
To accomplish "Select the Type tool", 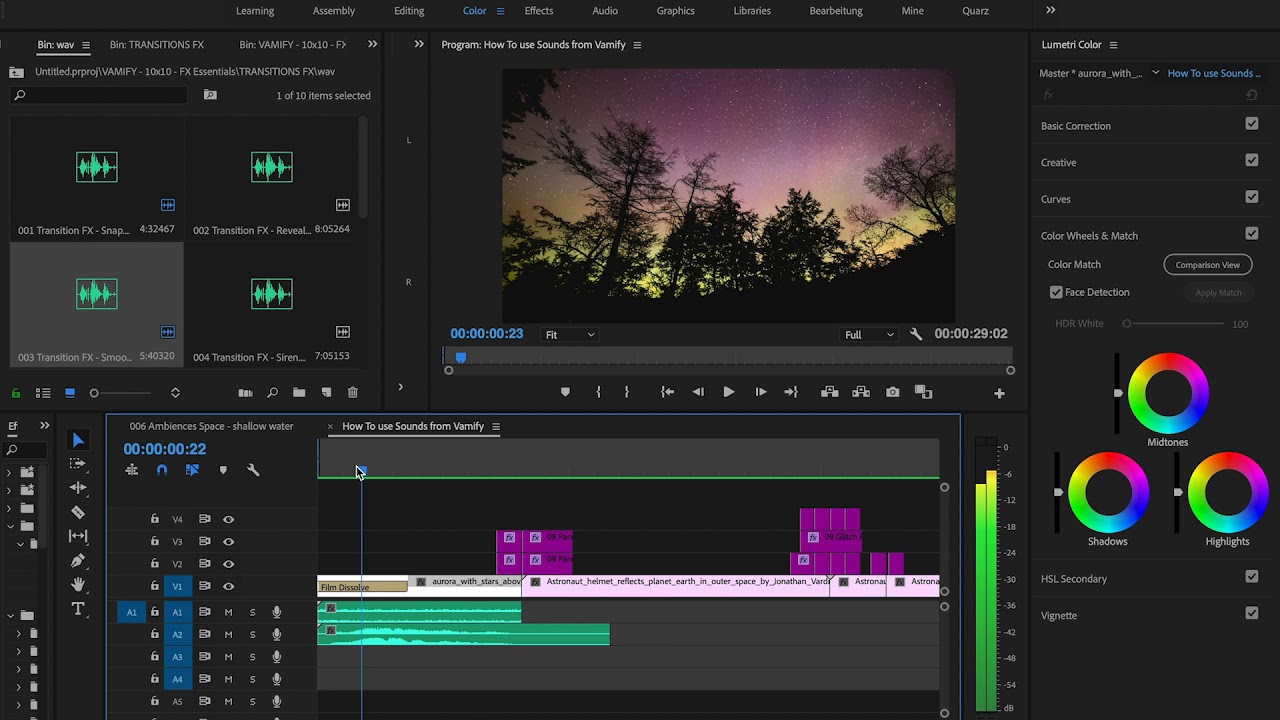I will tap(78, 609).
